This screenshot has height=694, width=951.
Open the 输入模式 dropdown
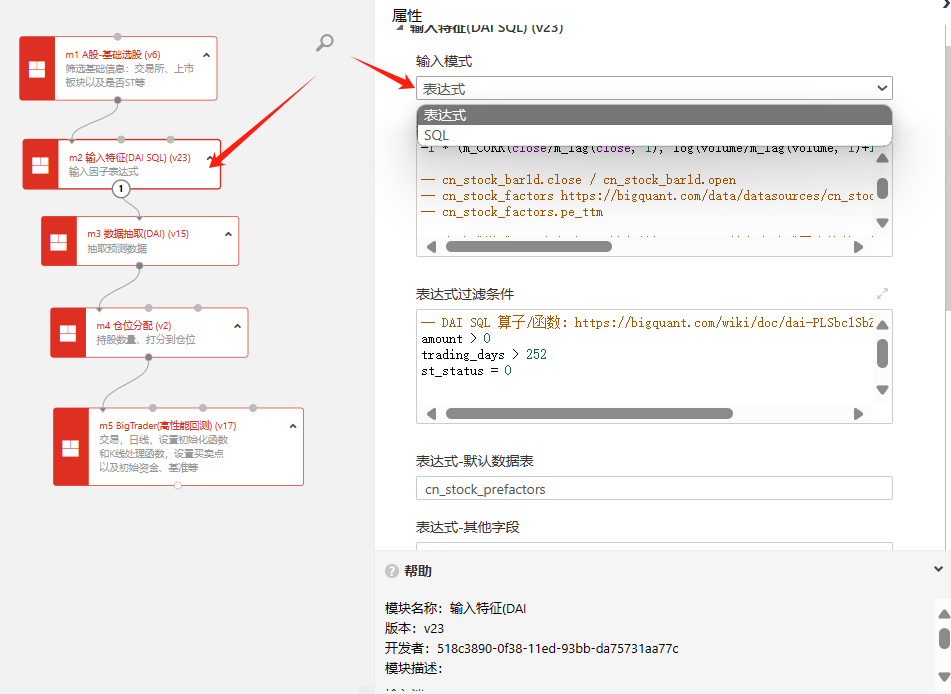(x=654, y=89)
